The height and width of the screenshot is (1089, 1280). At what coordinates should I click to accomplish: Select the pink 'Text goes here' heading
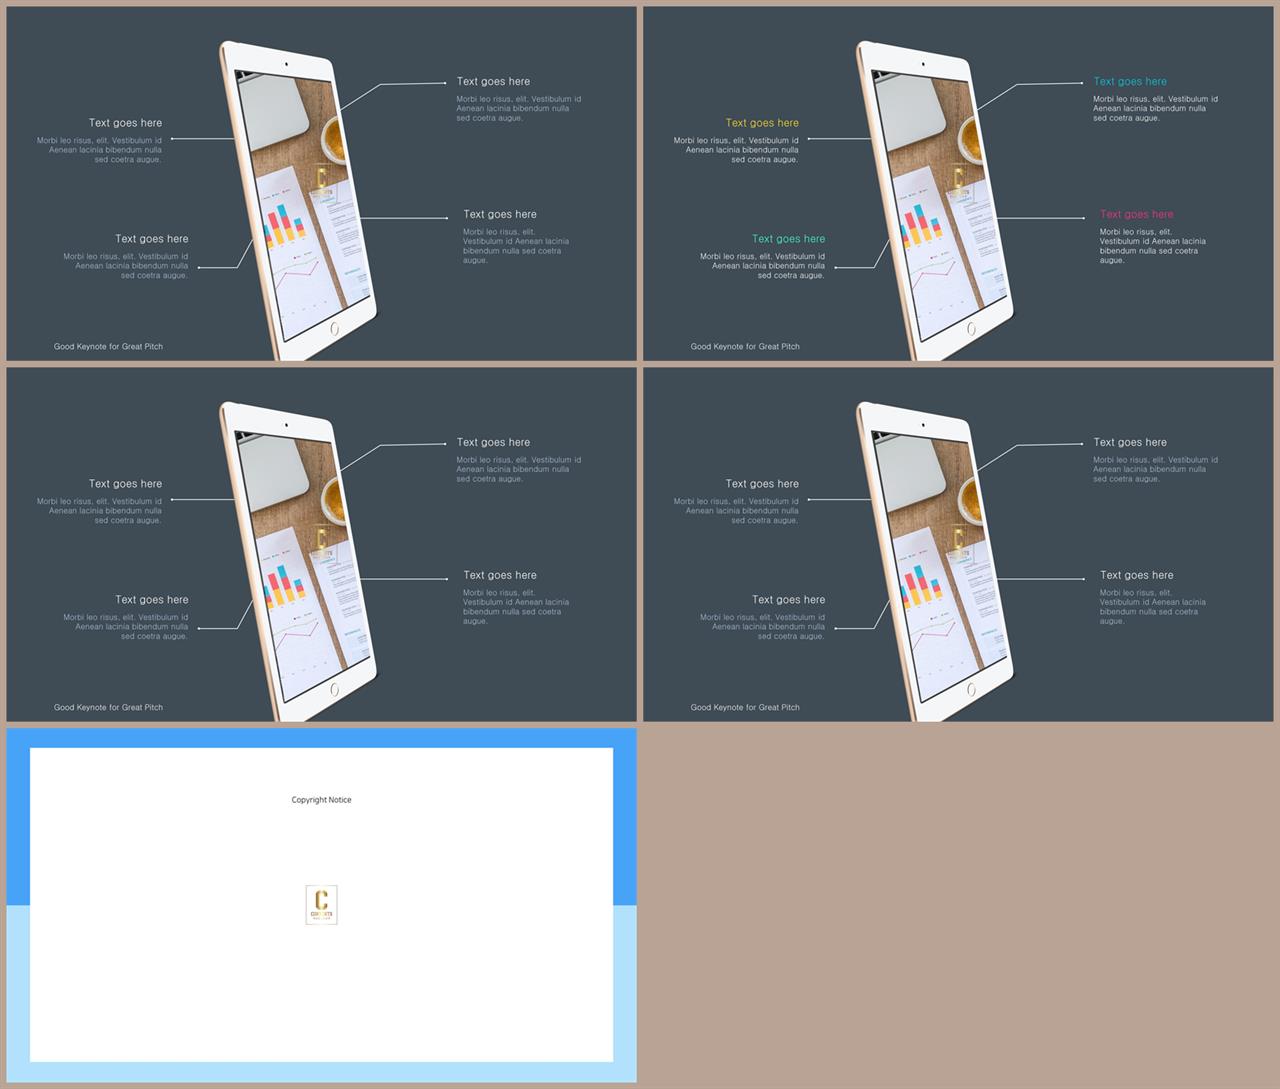(1137, 214)
